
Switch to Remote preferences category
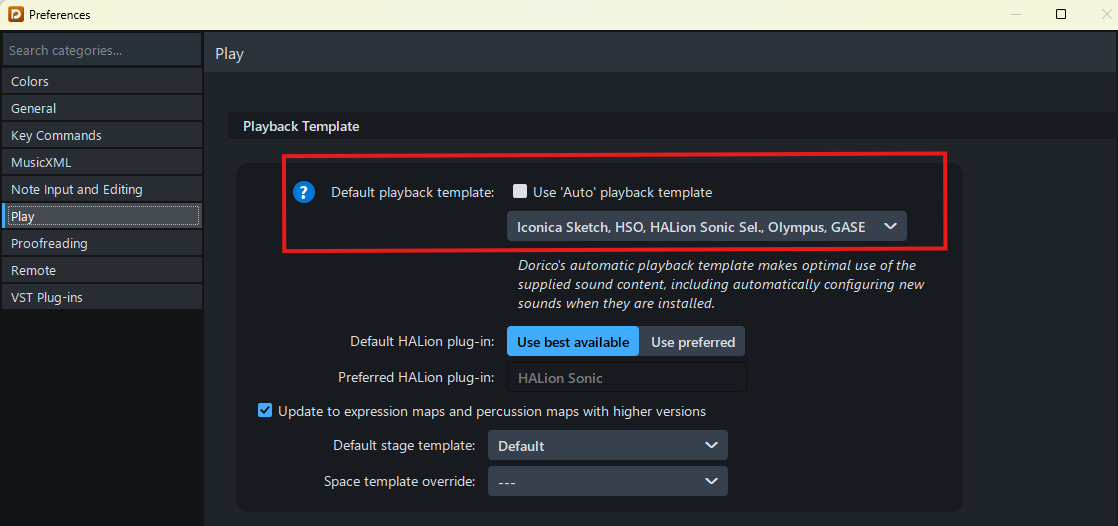[x=101, y=270]
